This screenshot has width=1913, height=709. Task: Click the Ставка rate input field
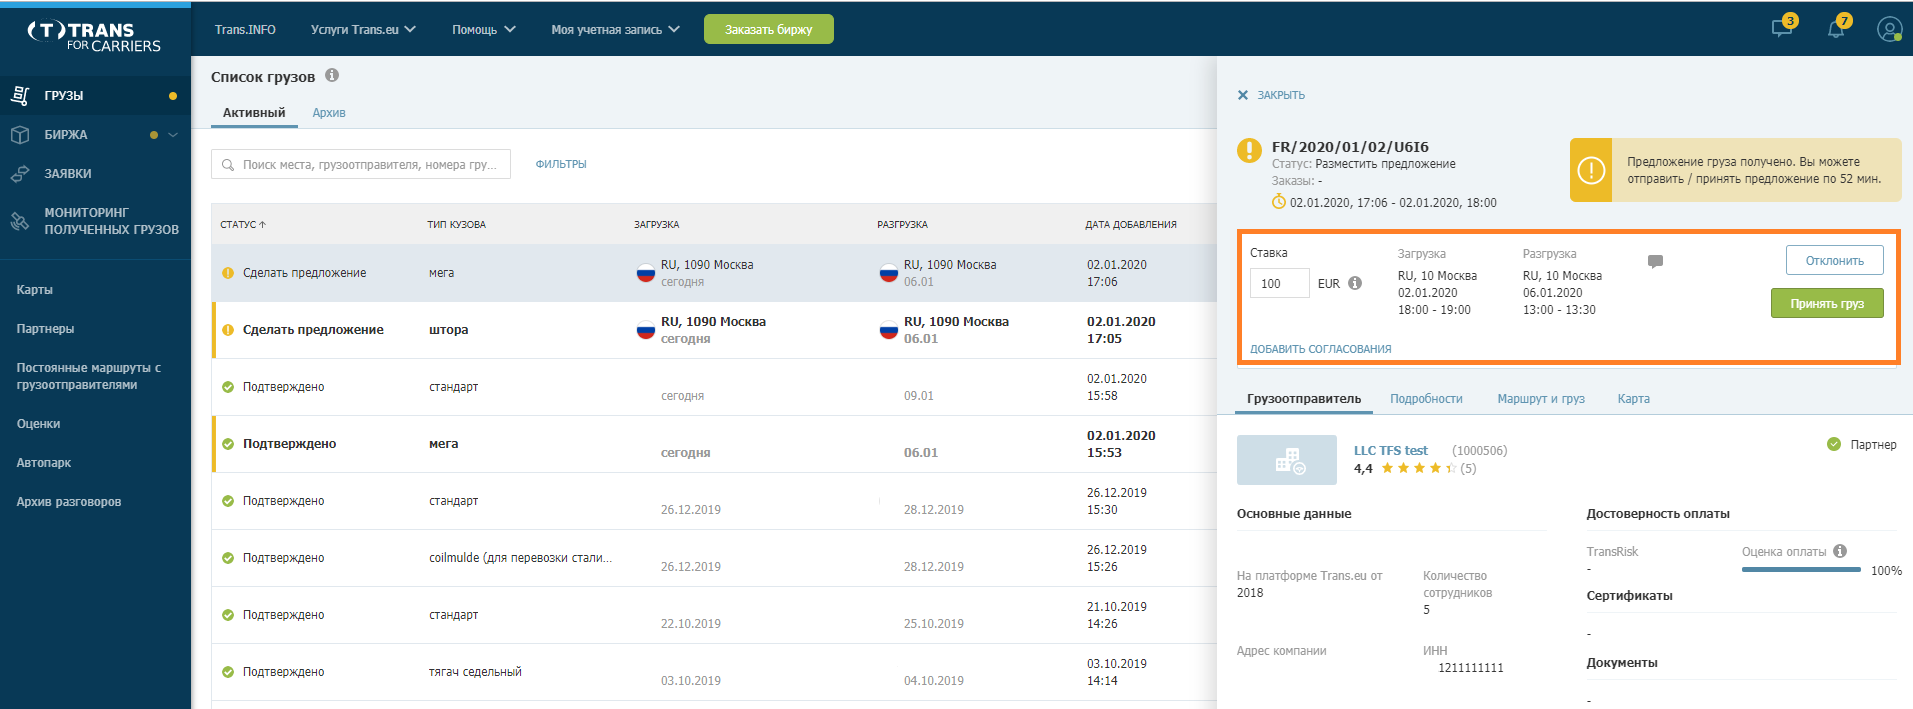click(x=1279, y=283)
